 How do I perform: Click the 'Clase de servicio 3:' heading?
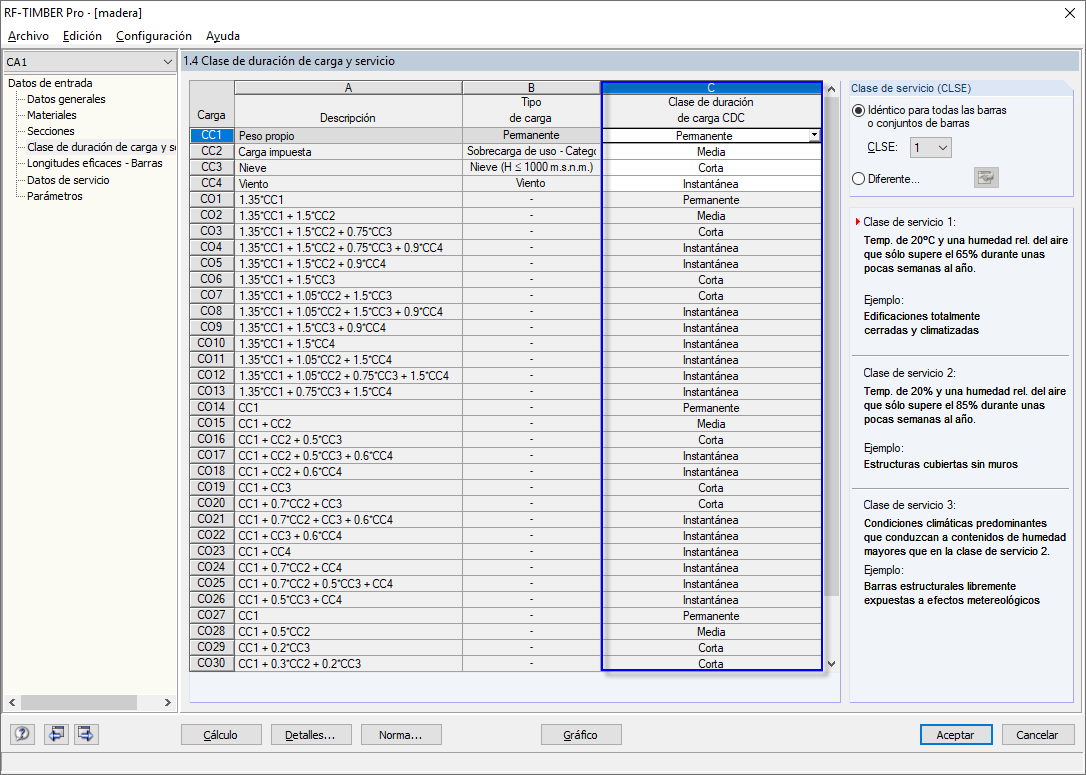909,505
